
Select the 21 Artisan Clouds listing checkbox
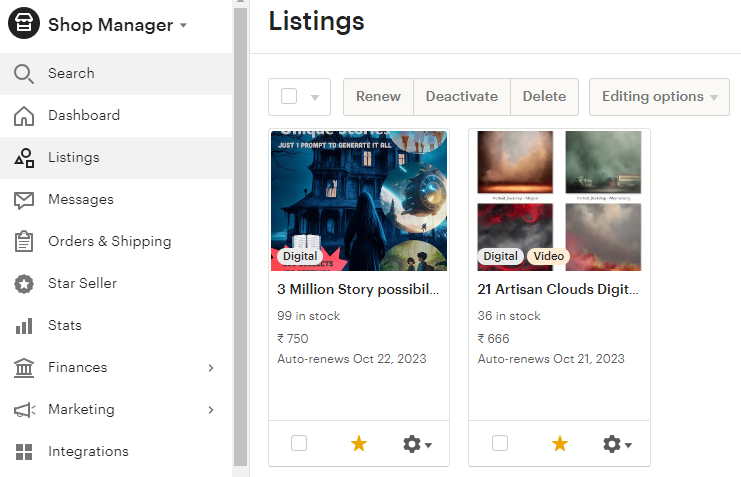point(500,443)
